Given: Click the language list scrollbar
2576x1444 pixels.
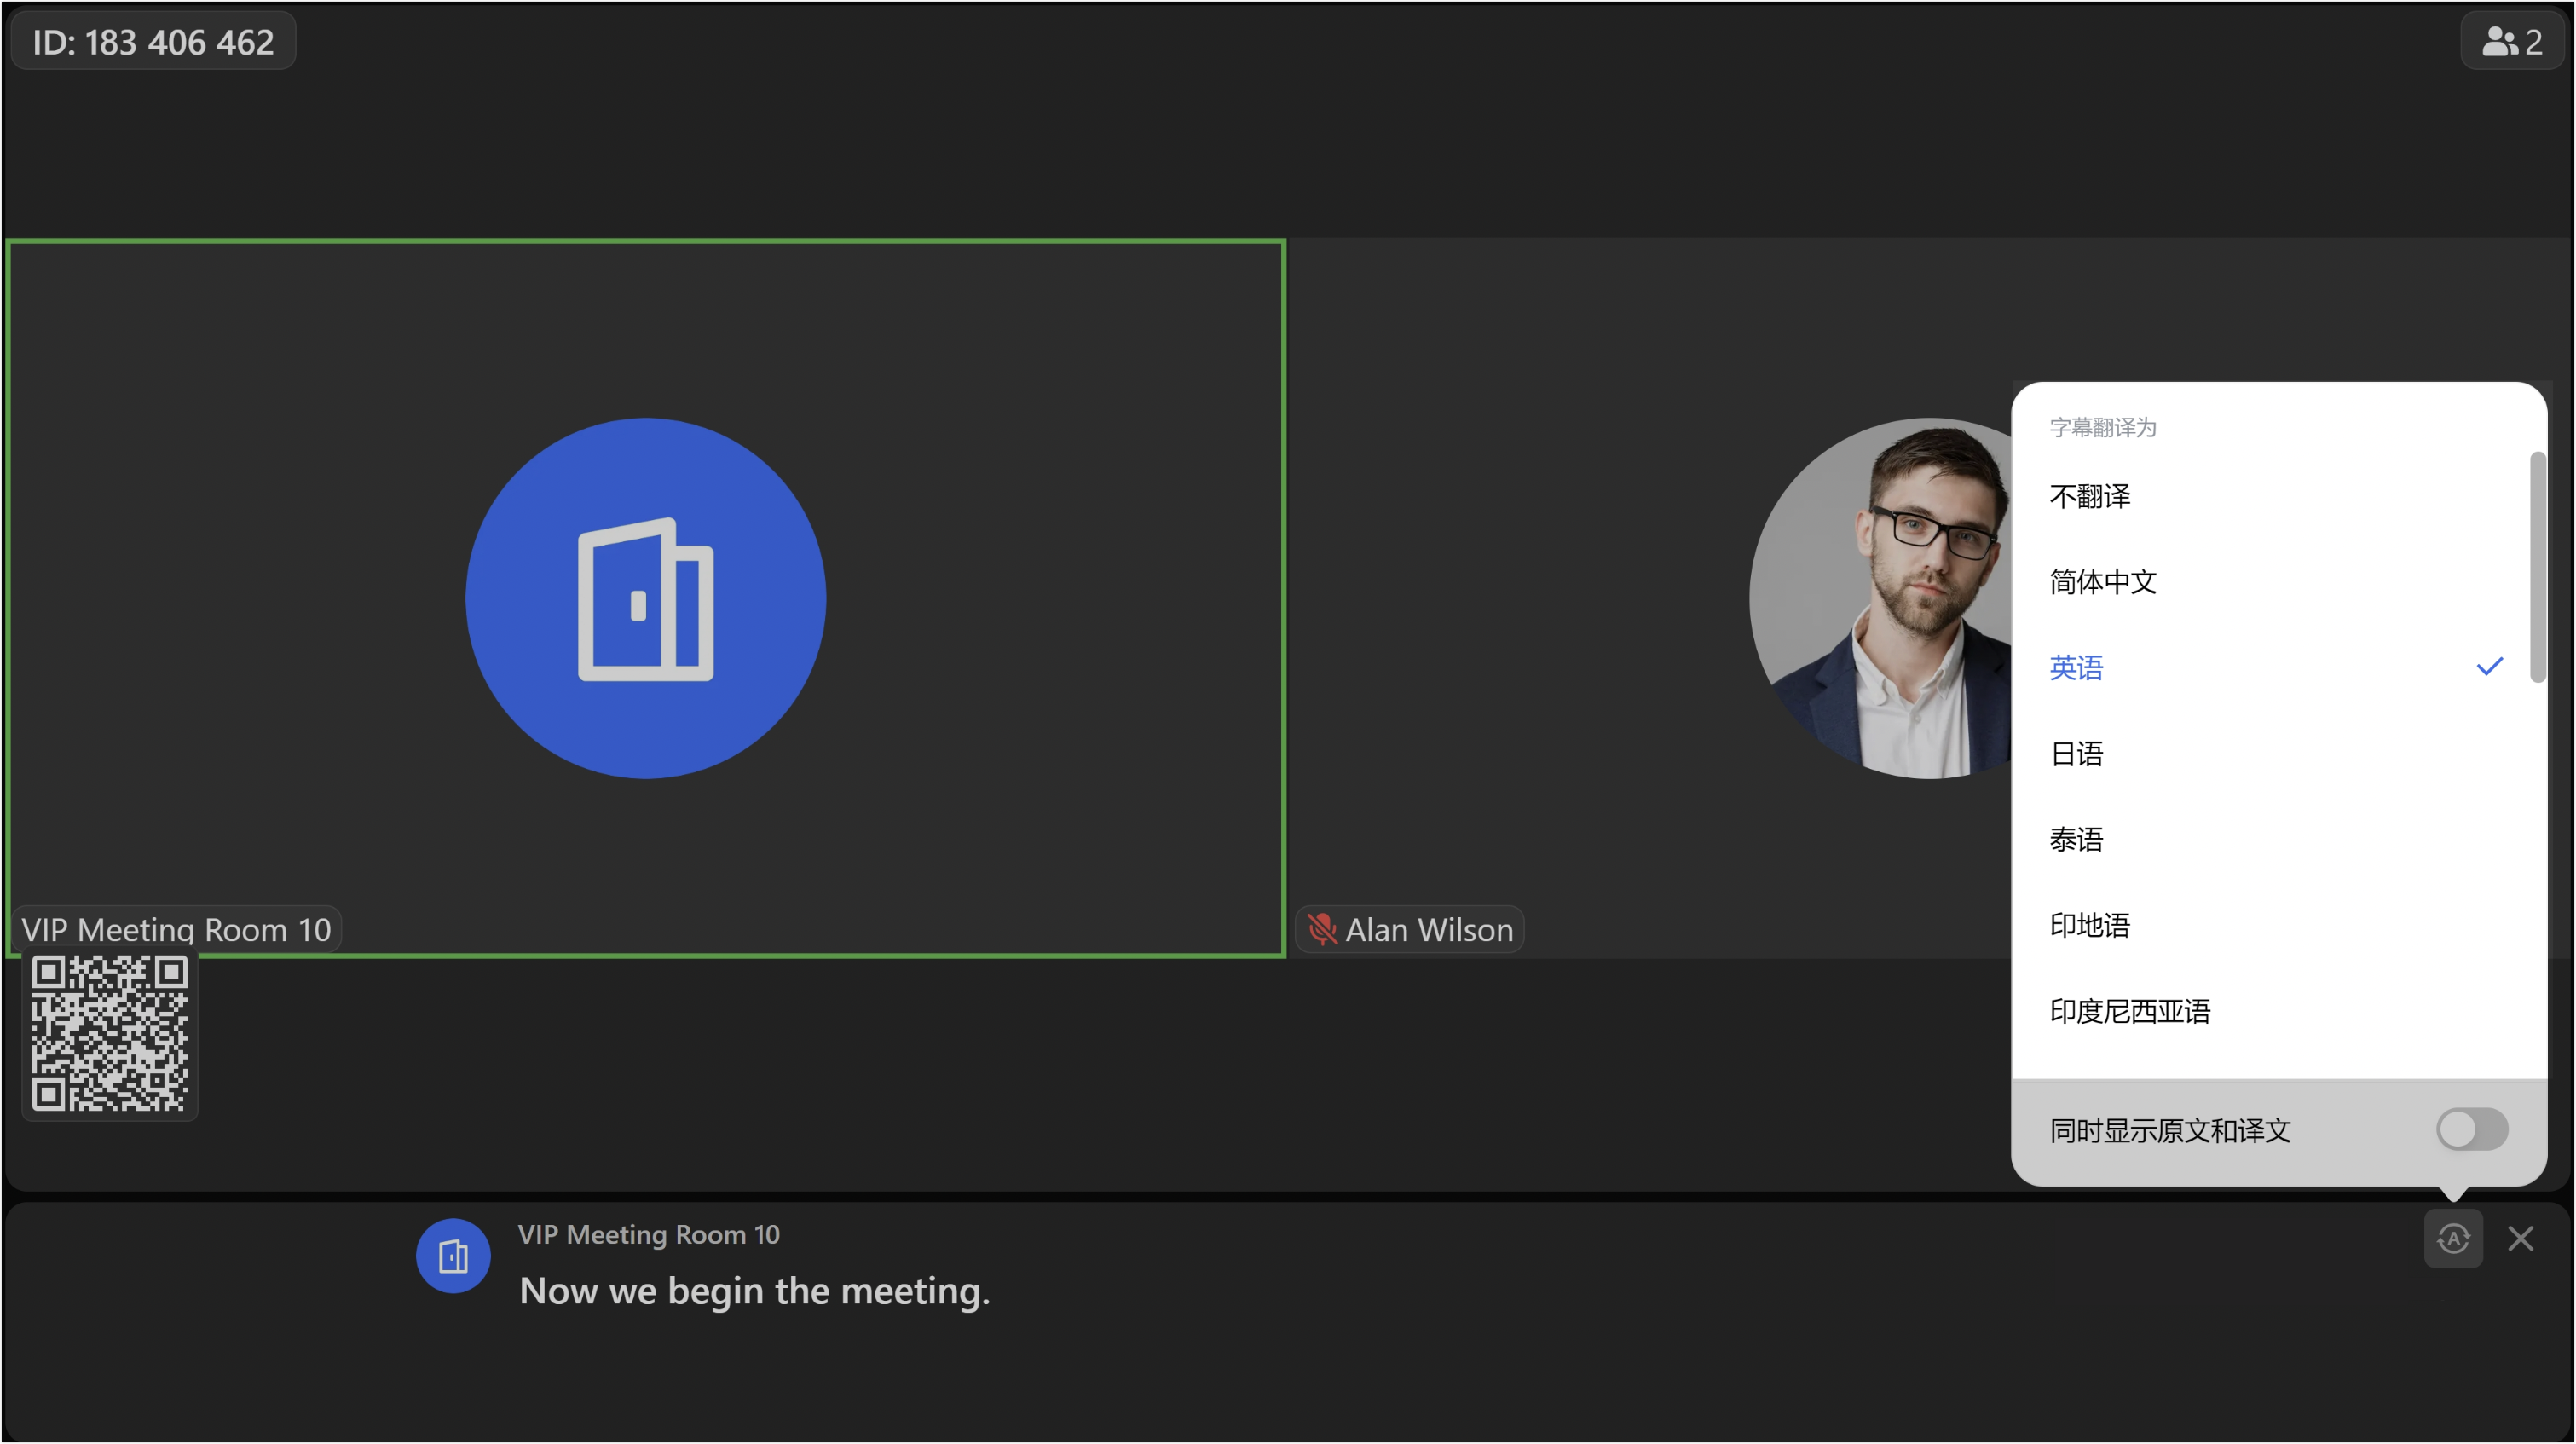Looking at the screenshot, I should coord(2537,567).
